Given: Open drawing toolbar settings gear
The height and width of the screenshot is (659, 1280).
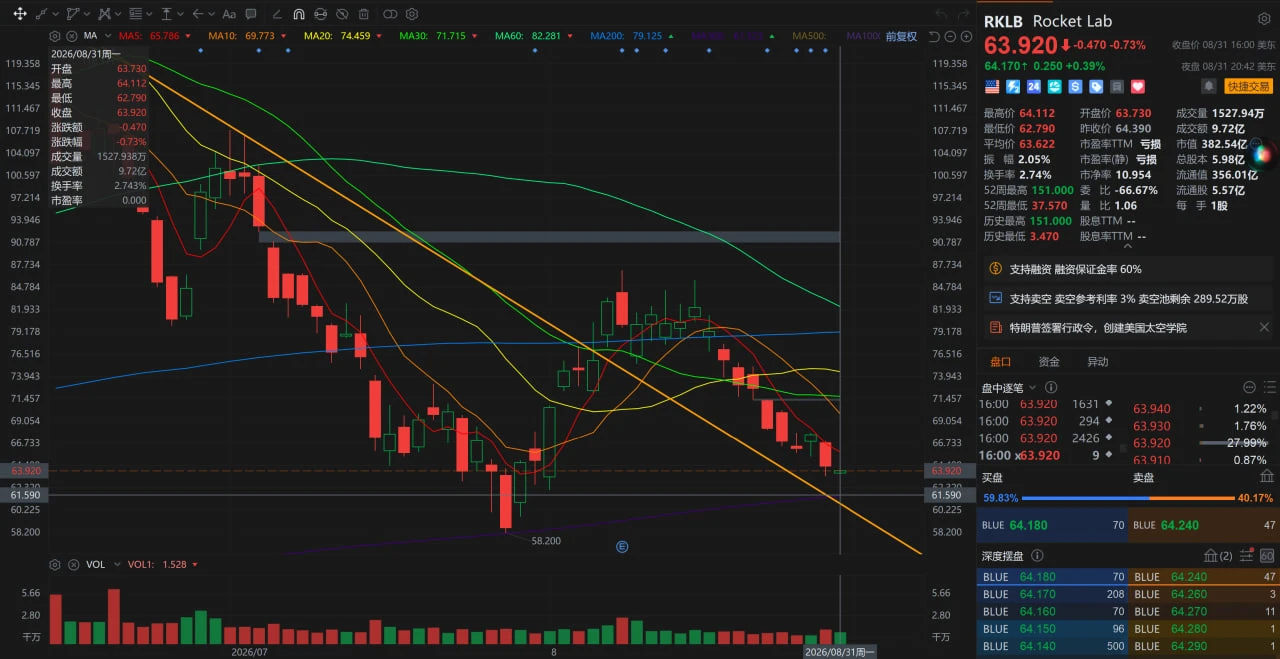Looking at the screenshot, I should [x=412, y=14].
